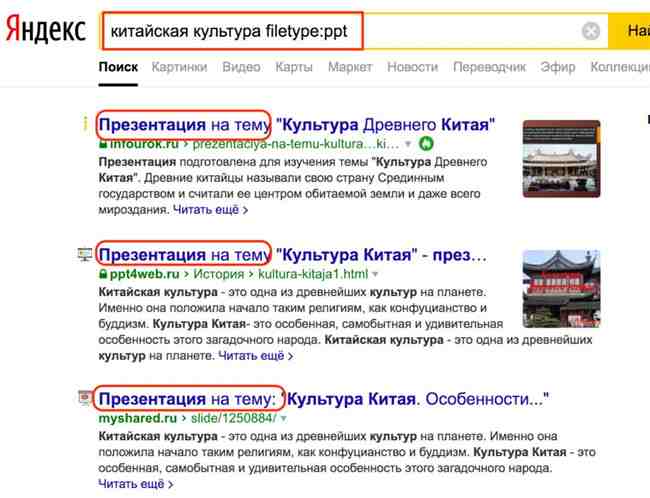Screen dimensions: 650x498
Task: Expand the dropdown arrow next to infourok URL
Action: tap(408, 144)
